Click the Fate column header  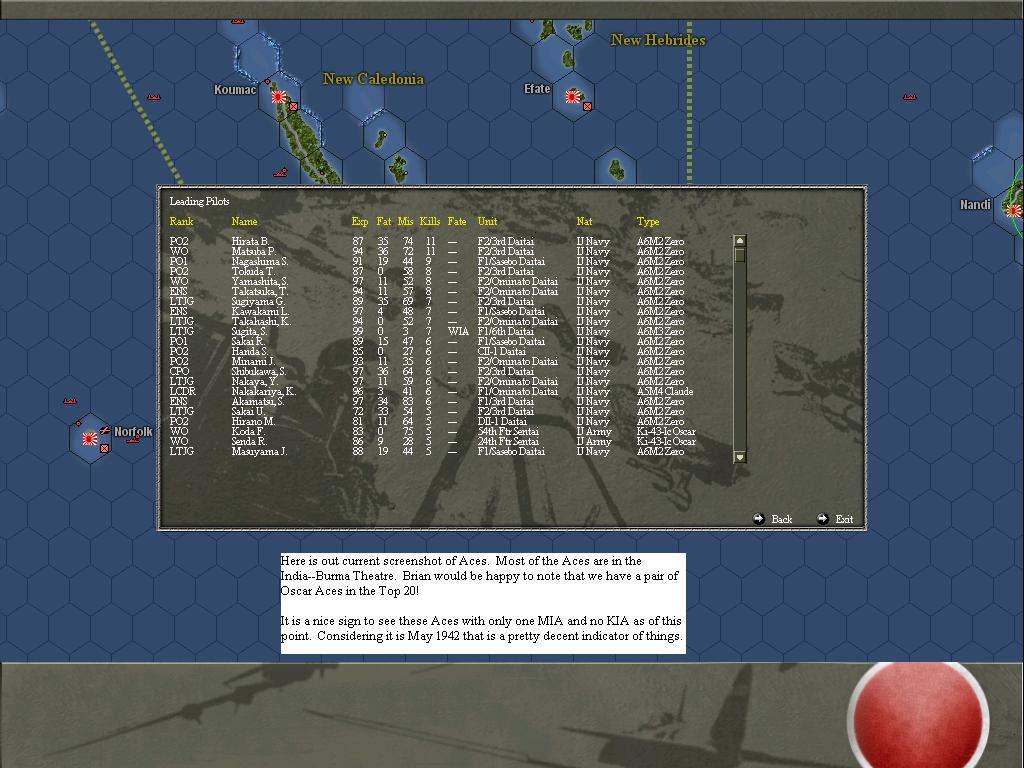[456, 221]
